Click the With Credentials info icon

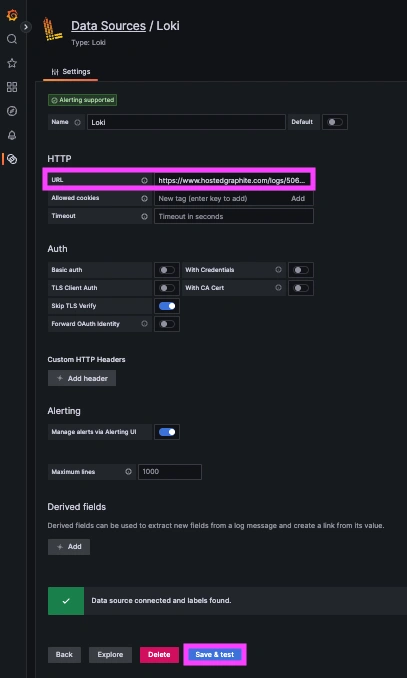point(279,269)
